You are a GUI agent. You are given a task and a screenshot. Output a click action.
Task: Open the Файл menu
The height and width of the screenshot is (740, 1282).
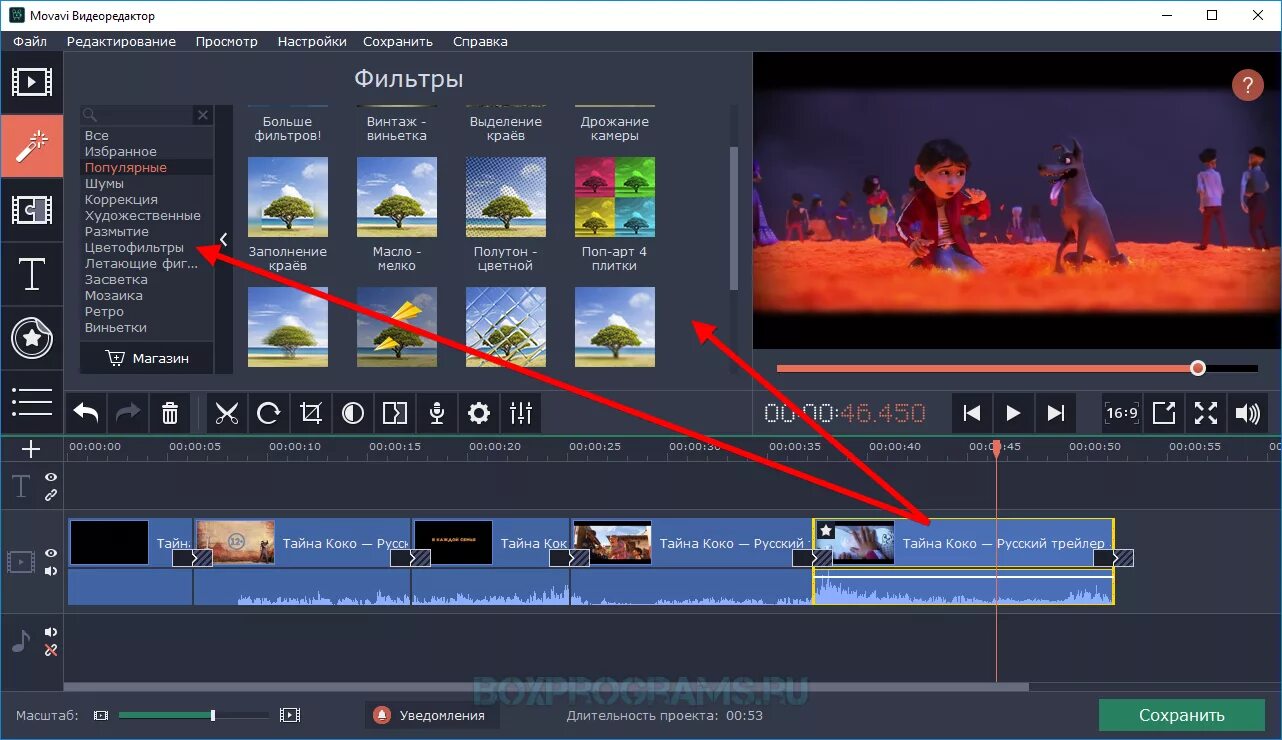click(30, 41)
